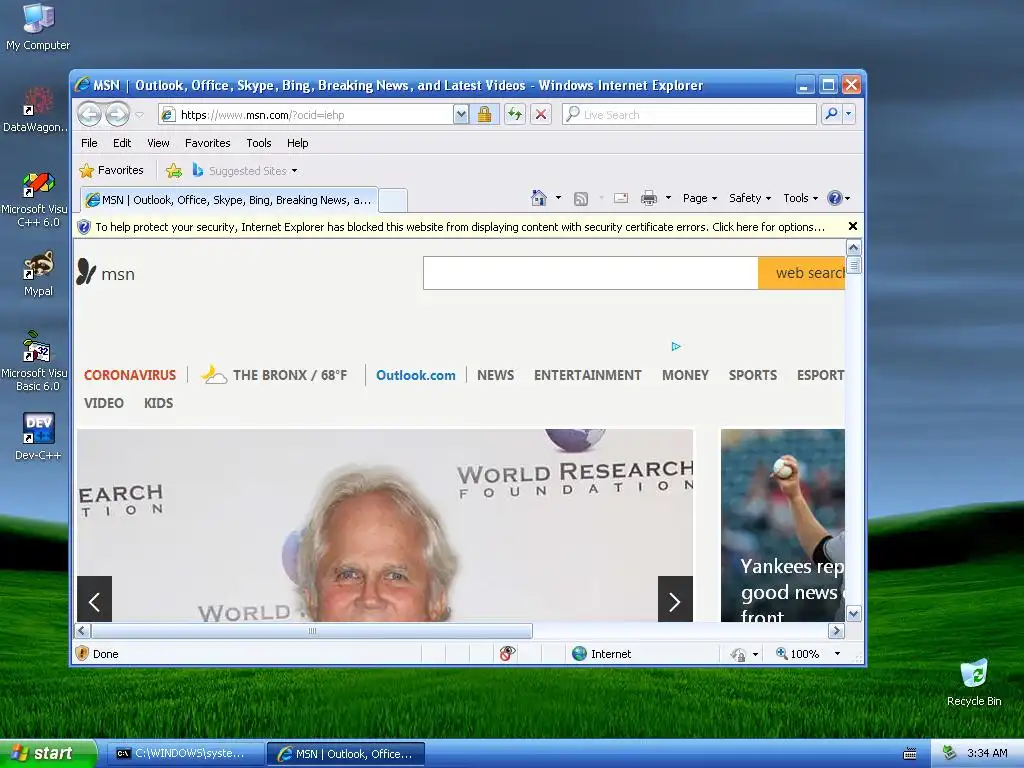Viewport: 1024px width, 768px height.
Task: Switch to the C:\WINDOWS\system taskbar item
Action: coord(185,754)
